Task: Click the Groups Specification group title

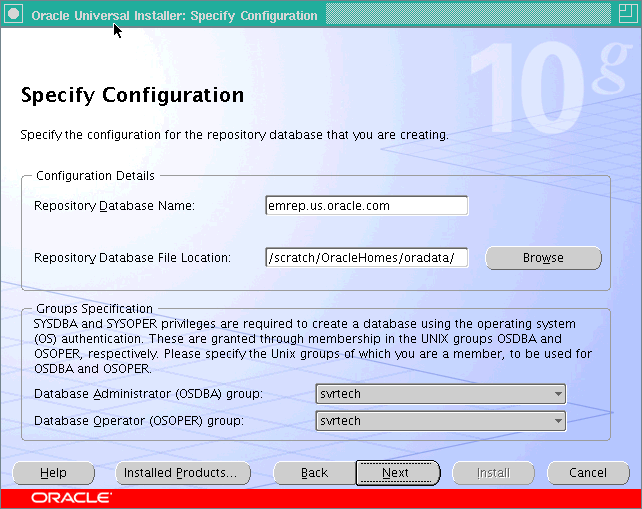Action: 93,309
